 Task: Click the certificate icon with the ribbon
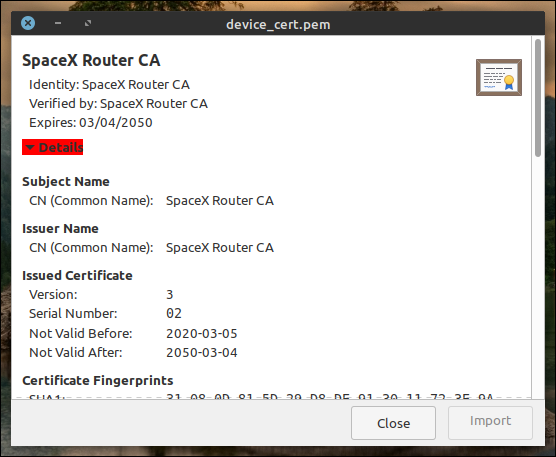pos(499,77)
